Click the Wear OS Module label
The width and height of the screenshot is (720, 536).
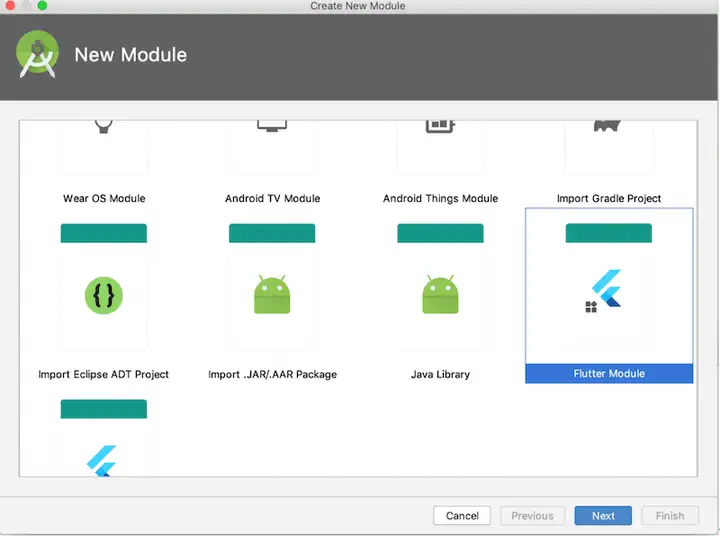[104, 198]
